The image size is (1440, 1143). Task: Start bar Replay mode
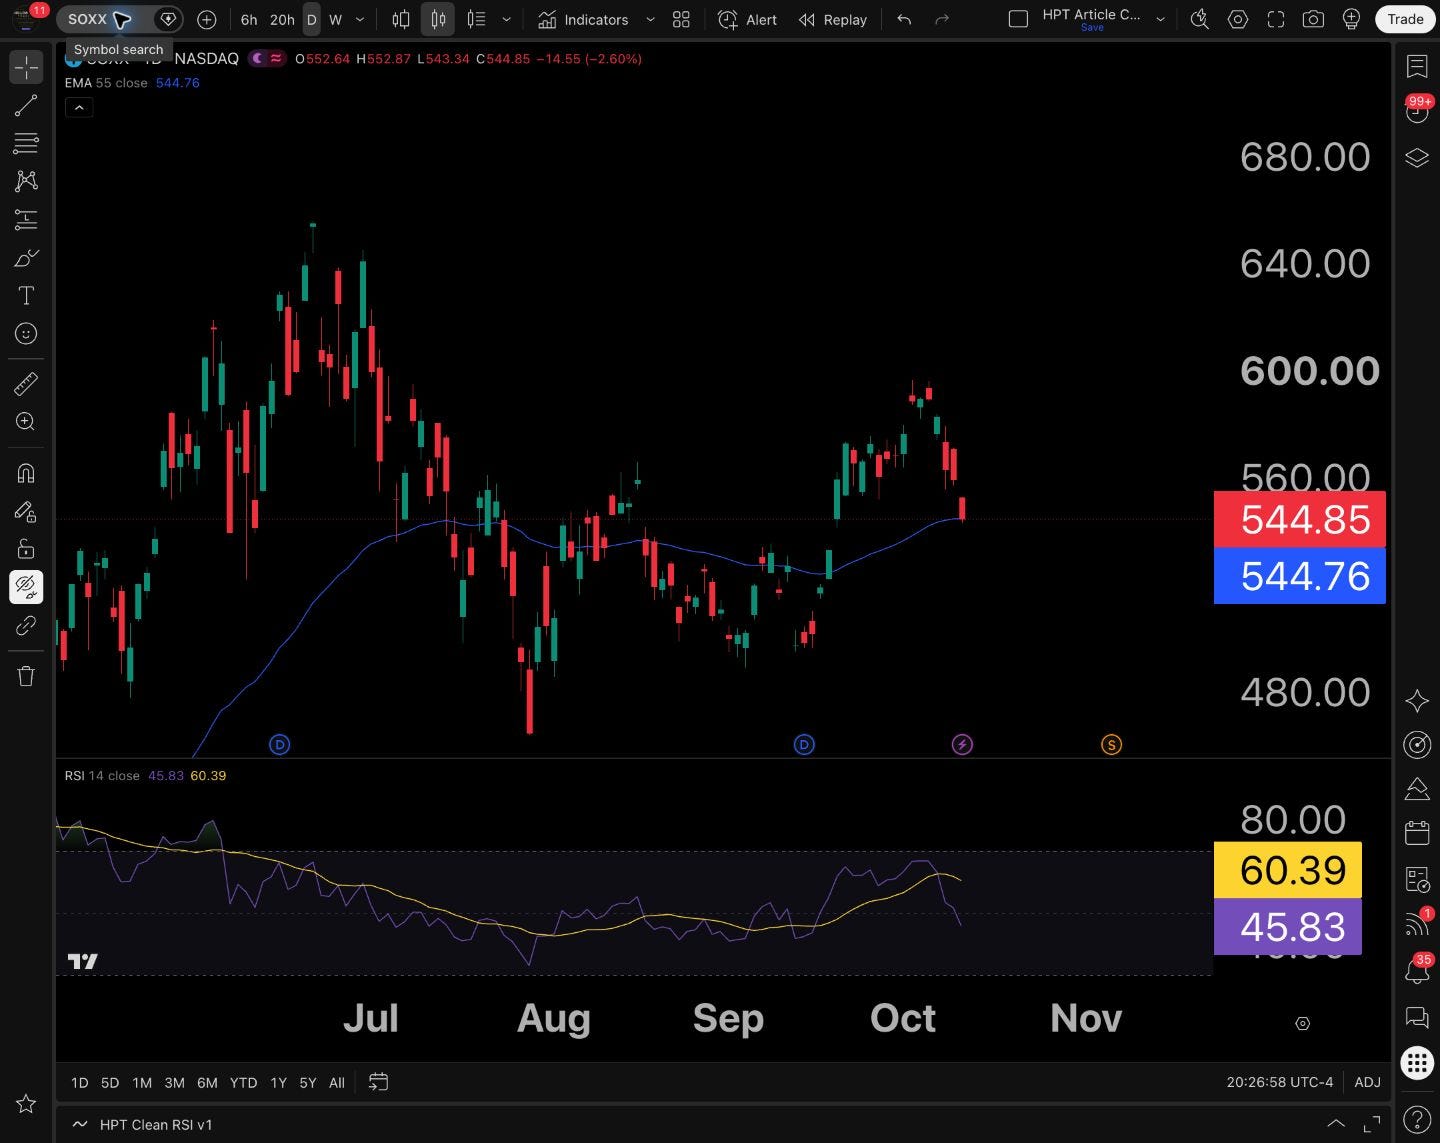[x=833, y=19]
